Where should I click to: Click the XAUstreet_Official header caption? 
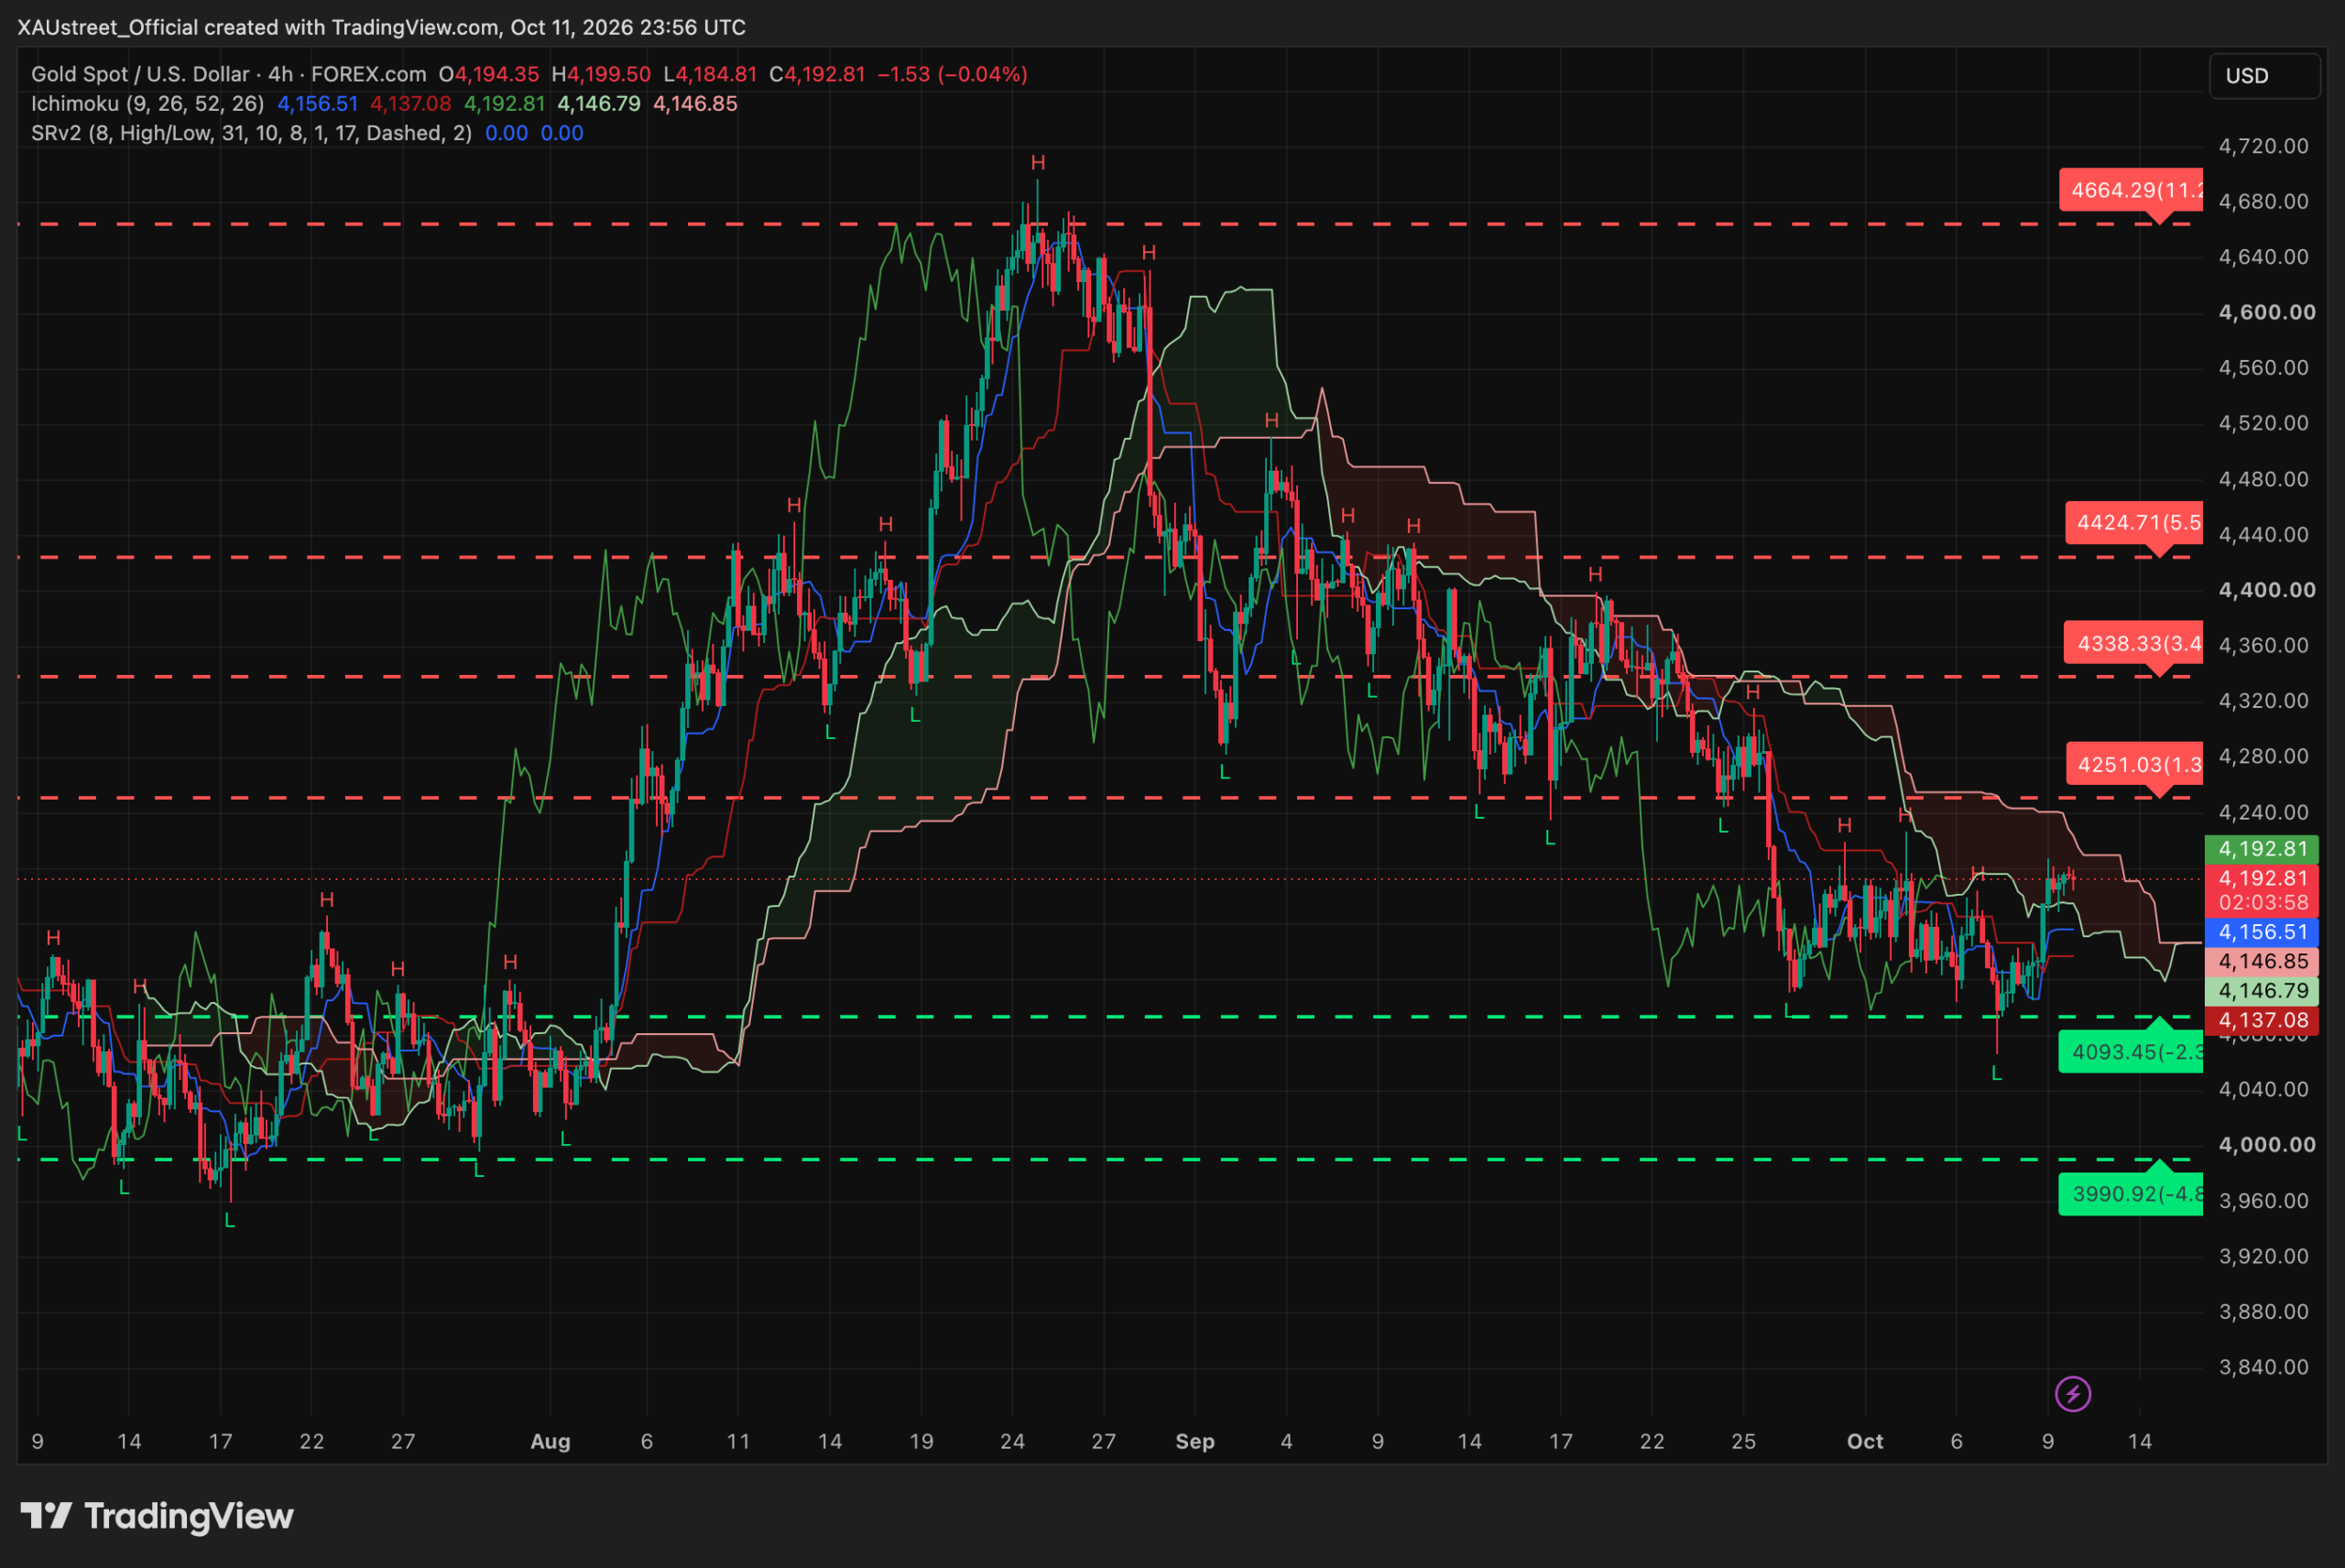point(381,27)
